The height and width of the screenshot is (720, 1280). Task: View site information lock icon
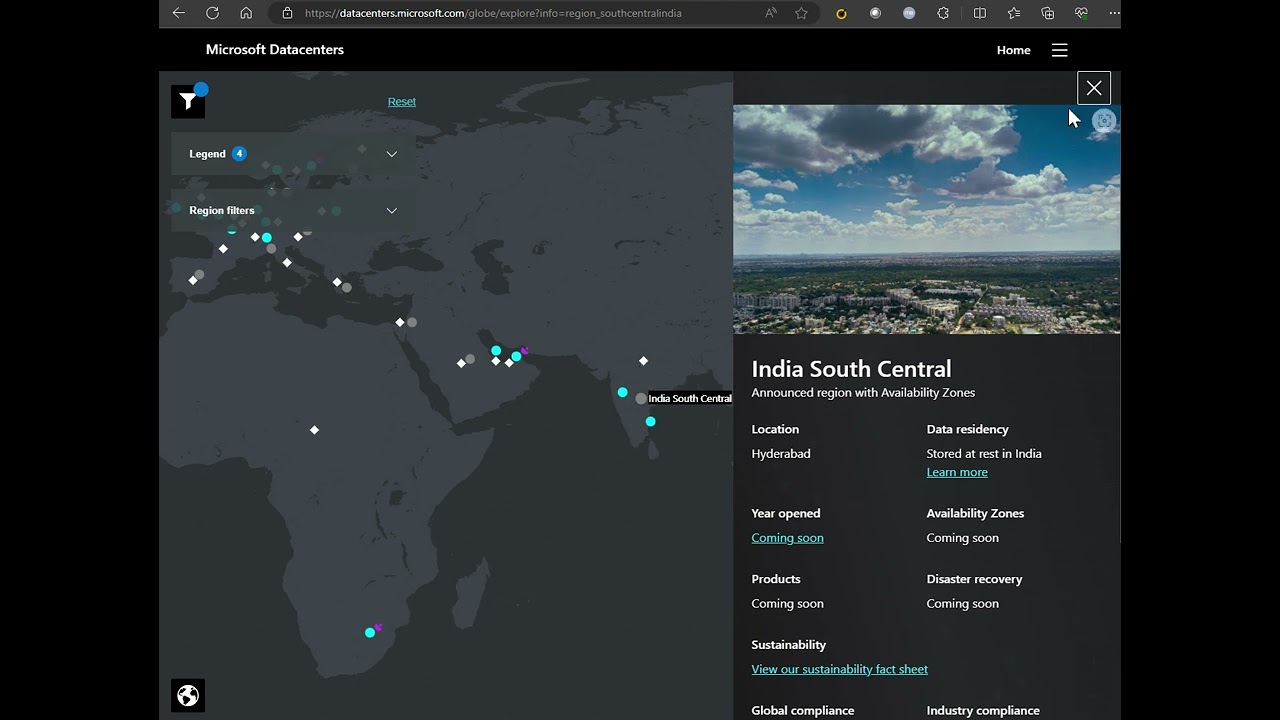click(287, 13)
